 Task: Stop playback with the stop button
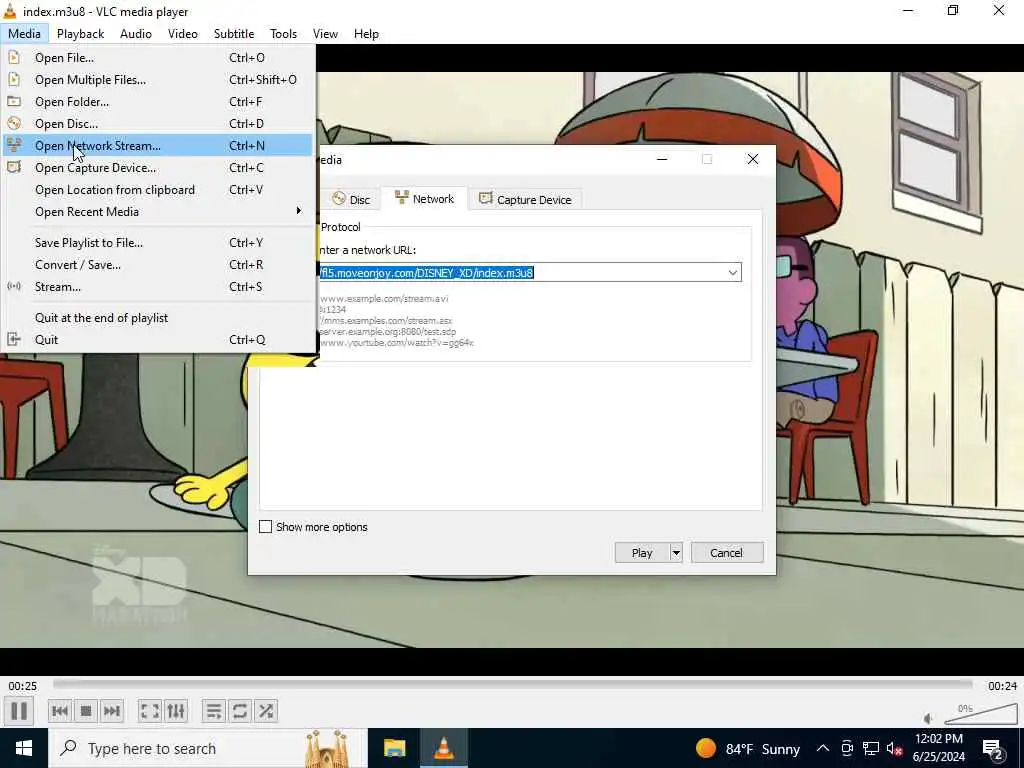point(86,711)
